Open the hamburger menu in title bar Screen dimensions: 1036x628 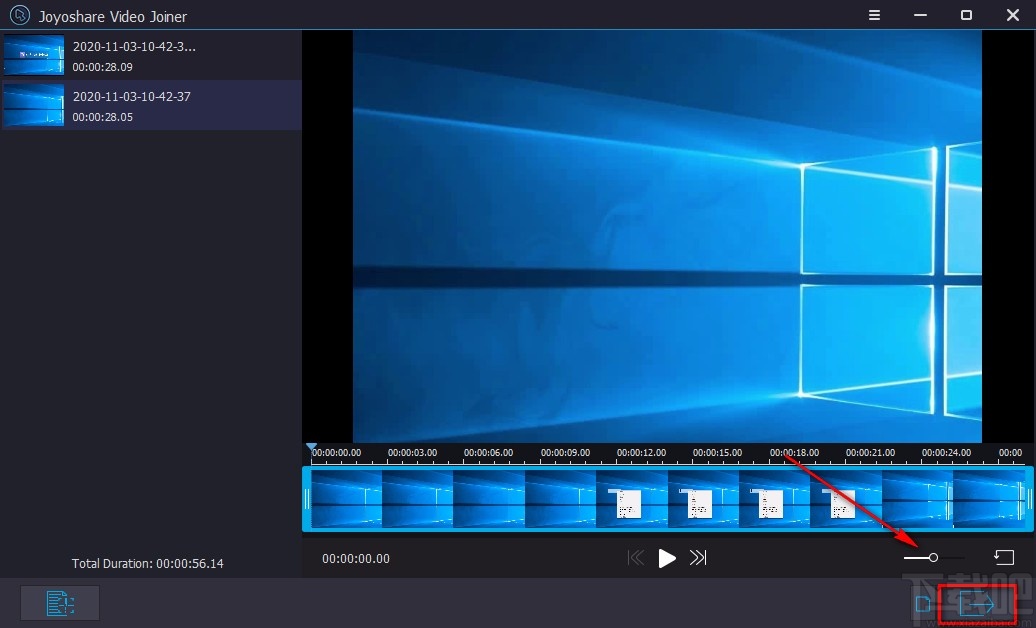(874, 15)
